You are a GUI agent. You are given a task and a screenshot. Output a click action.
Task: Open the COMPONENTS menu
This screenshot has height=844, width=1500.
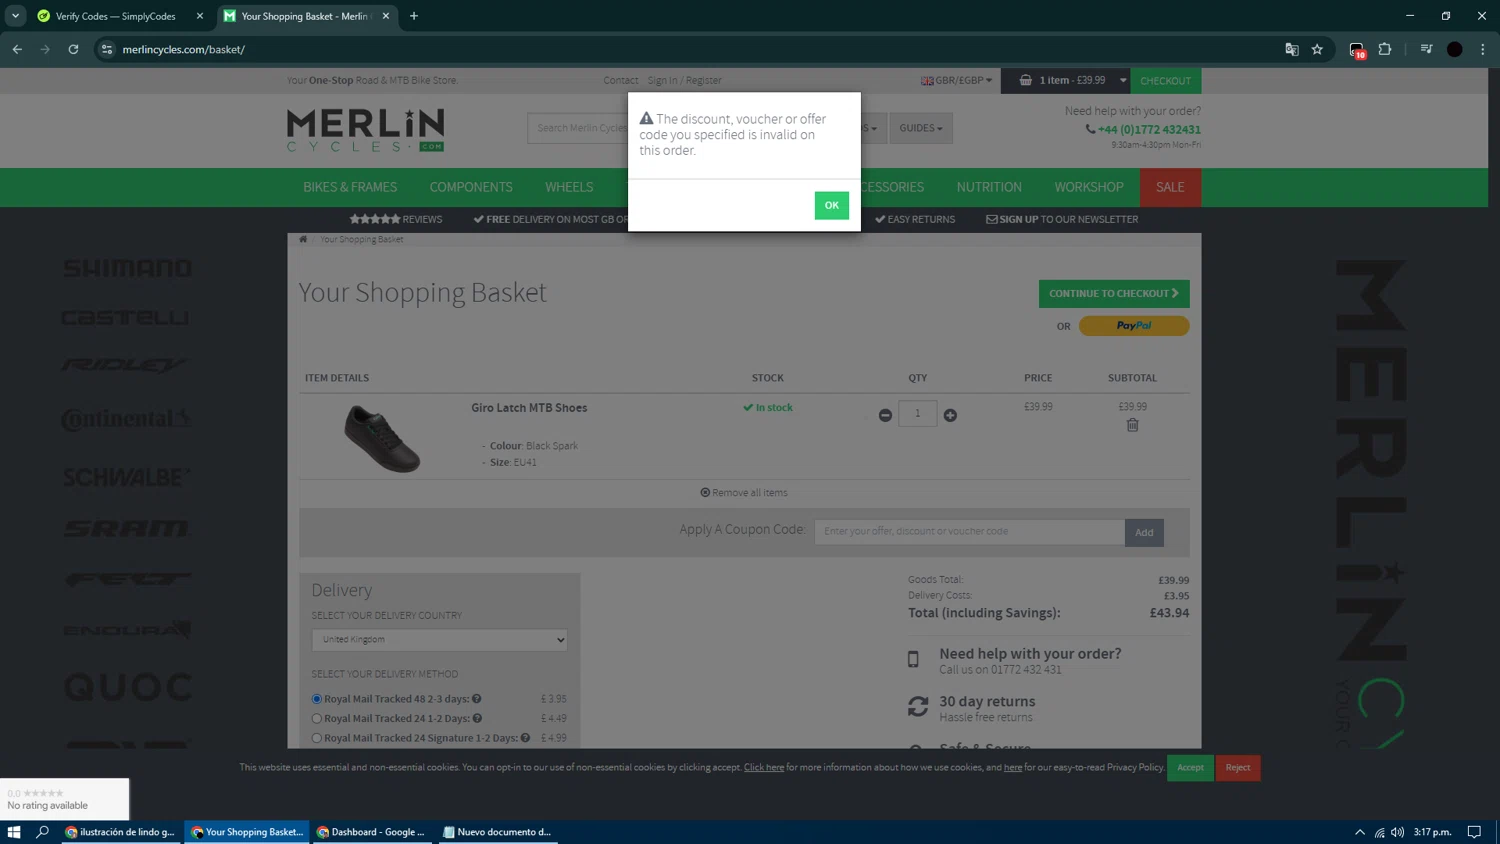click(471, 187)
